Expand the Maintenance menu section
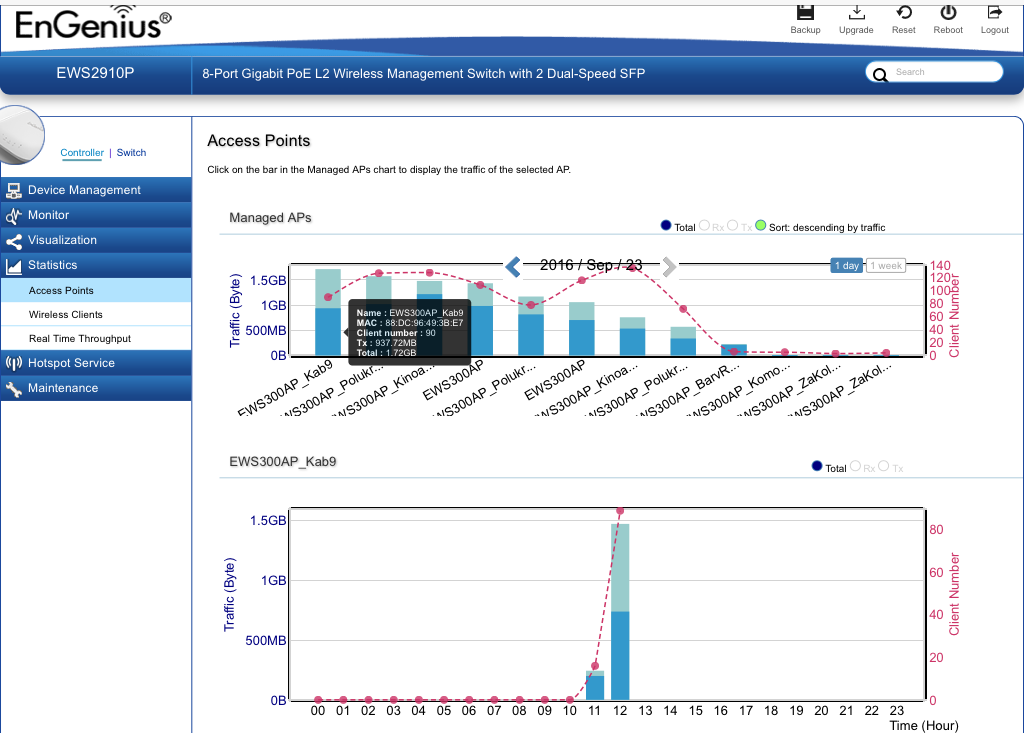 (x=96, y=387)
